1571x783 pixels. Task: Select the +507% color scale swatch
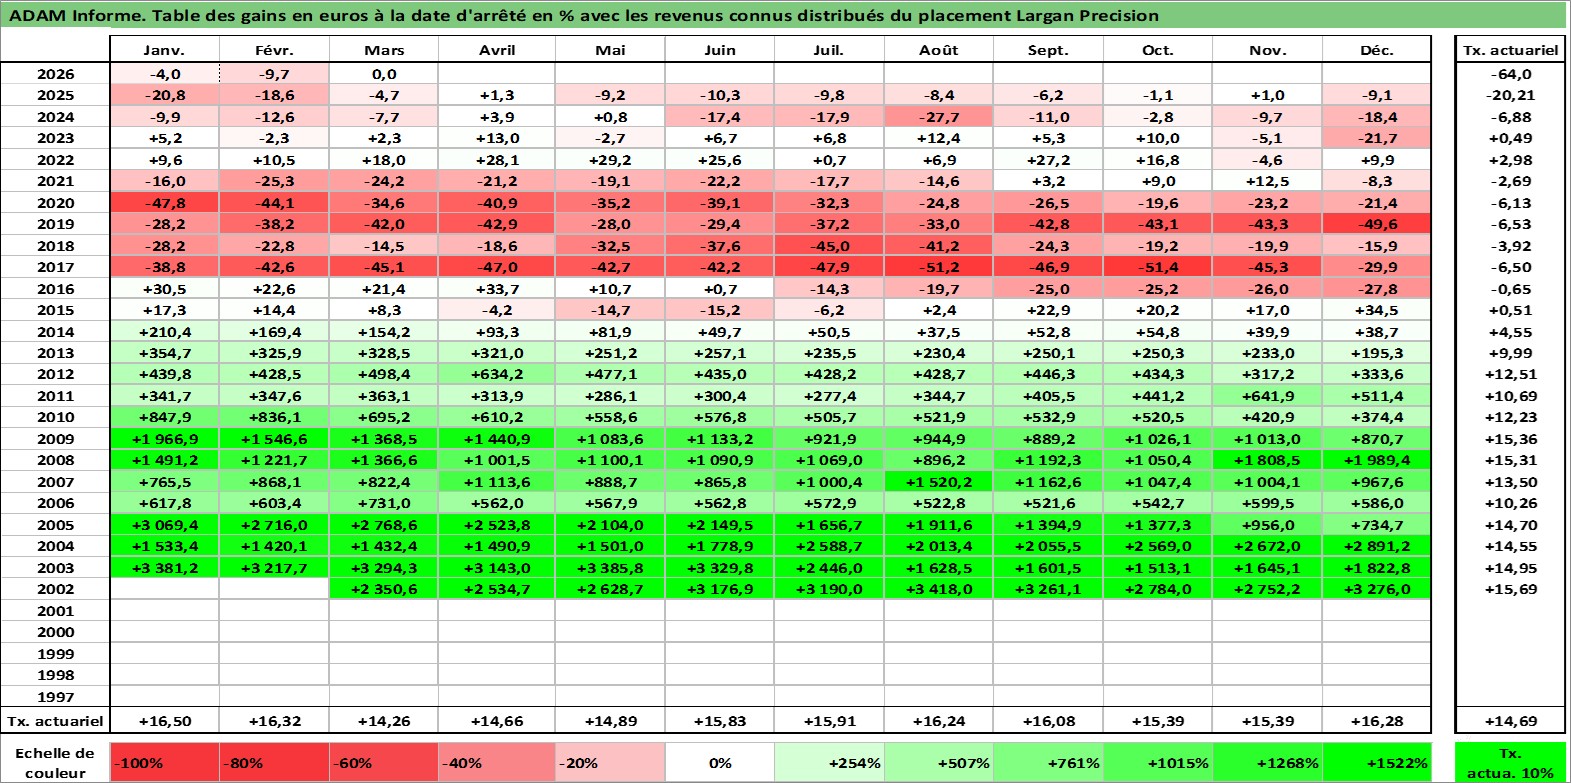click(938, 762)
